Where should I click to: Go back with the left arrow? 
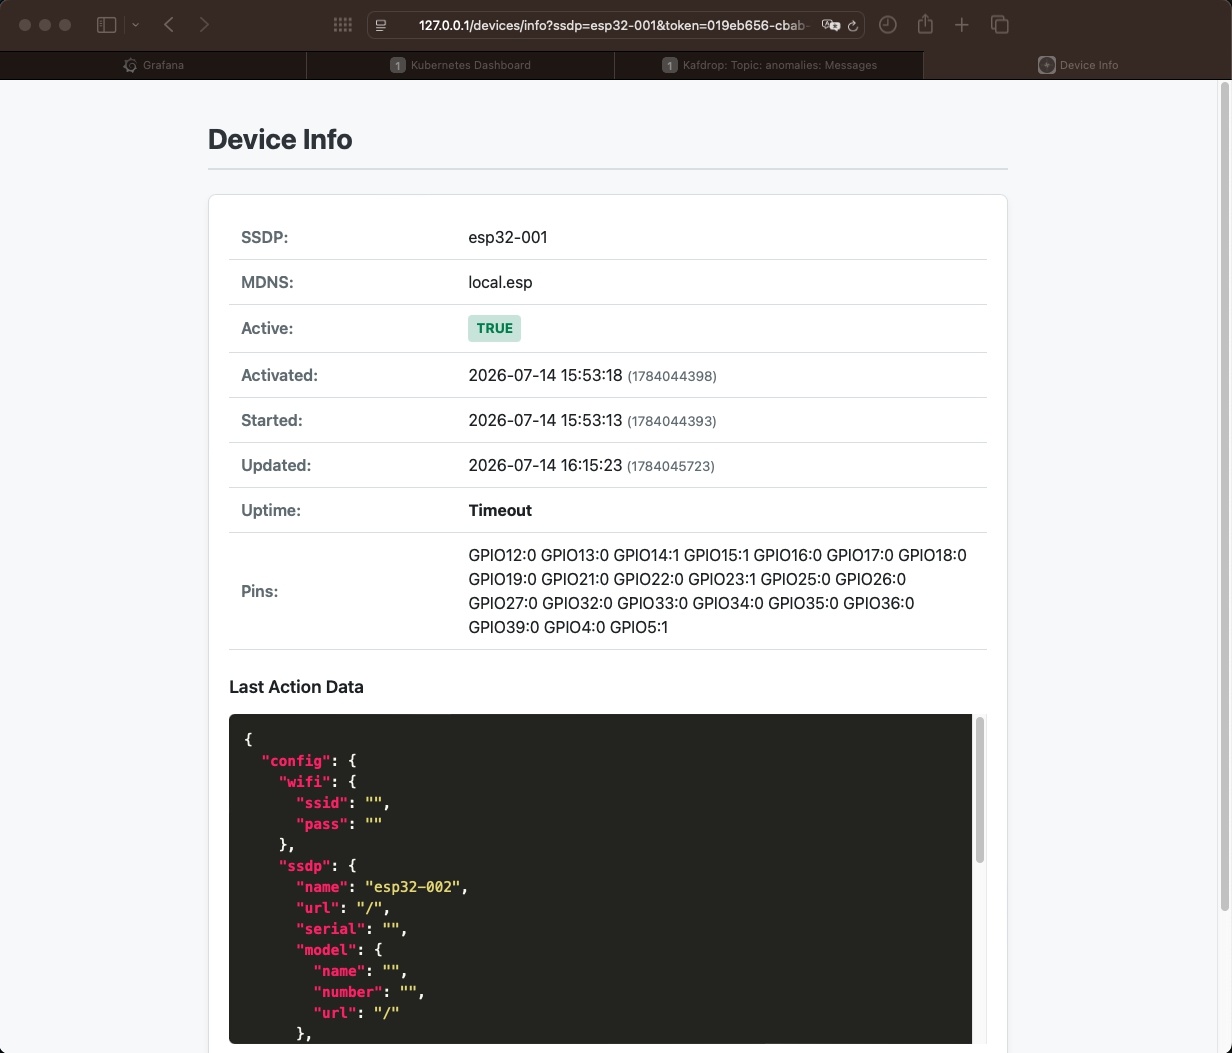(x=169, y=25)
